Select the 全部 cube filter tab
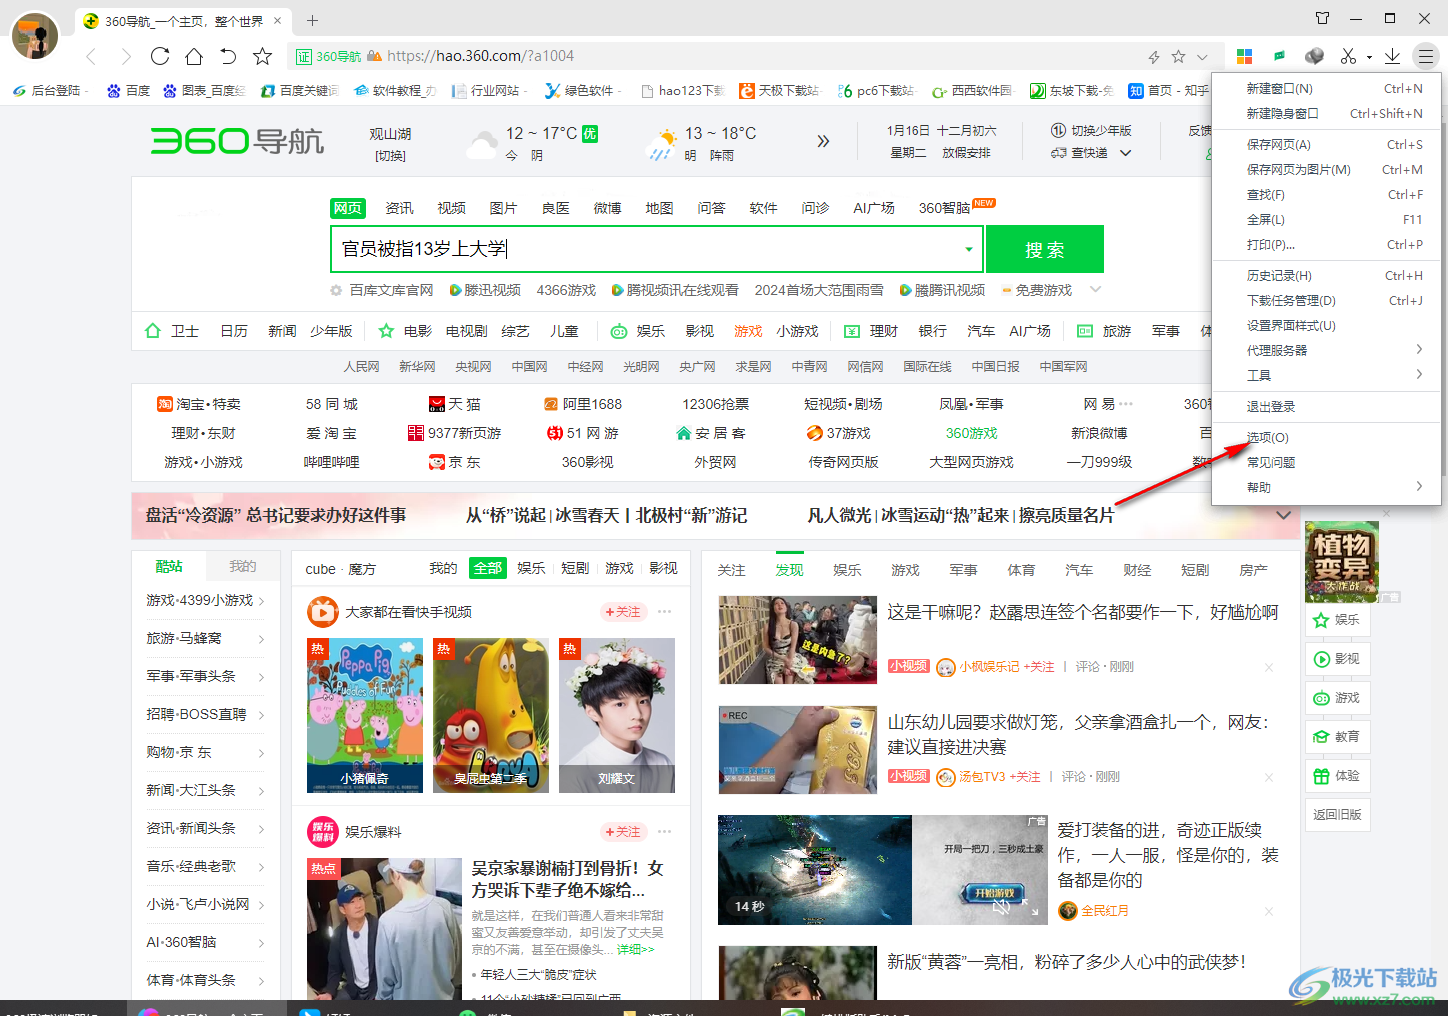 coord(488,568)
